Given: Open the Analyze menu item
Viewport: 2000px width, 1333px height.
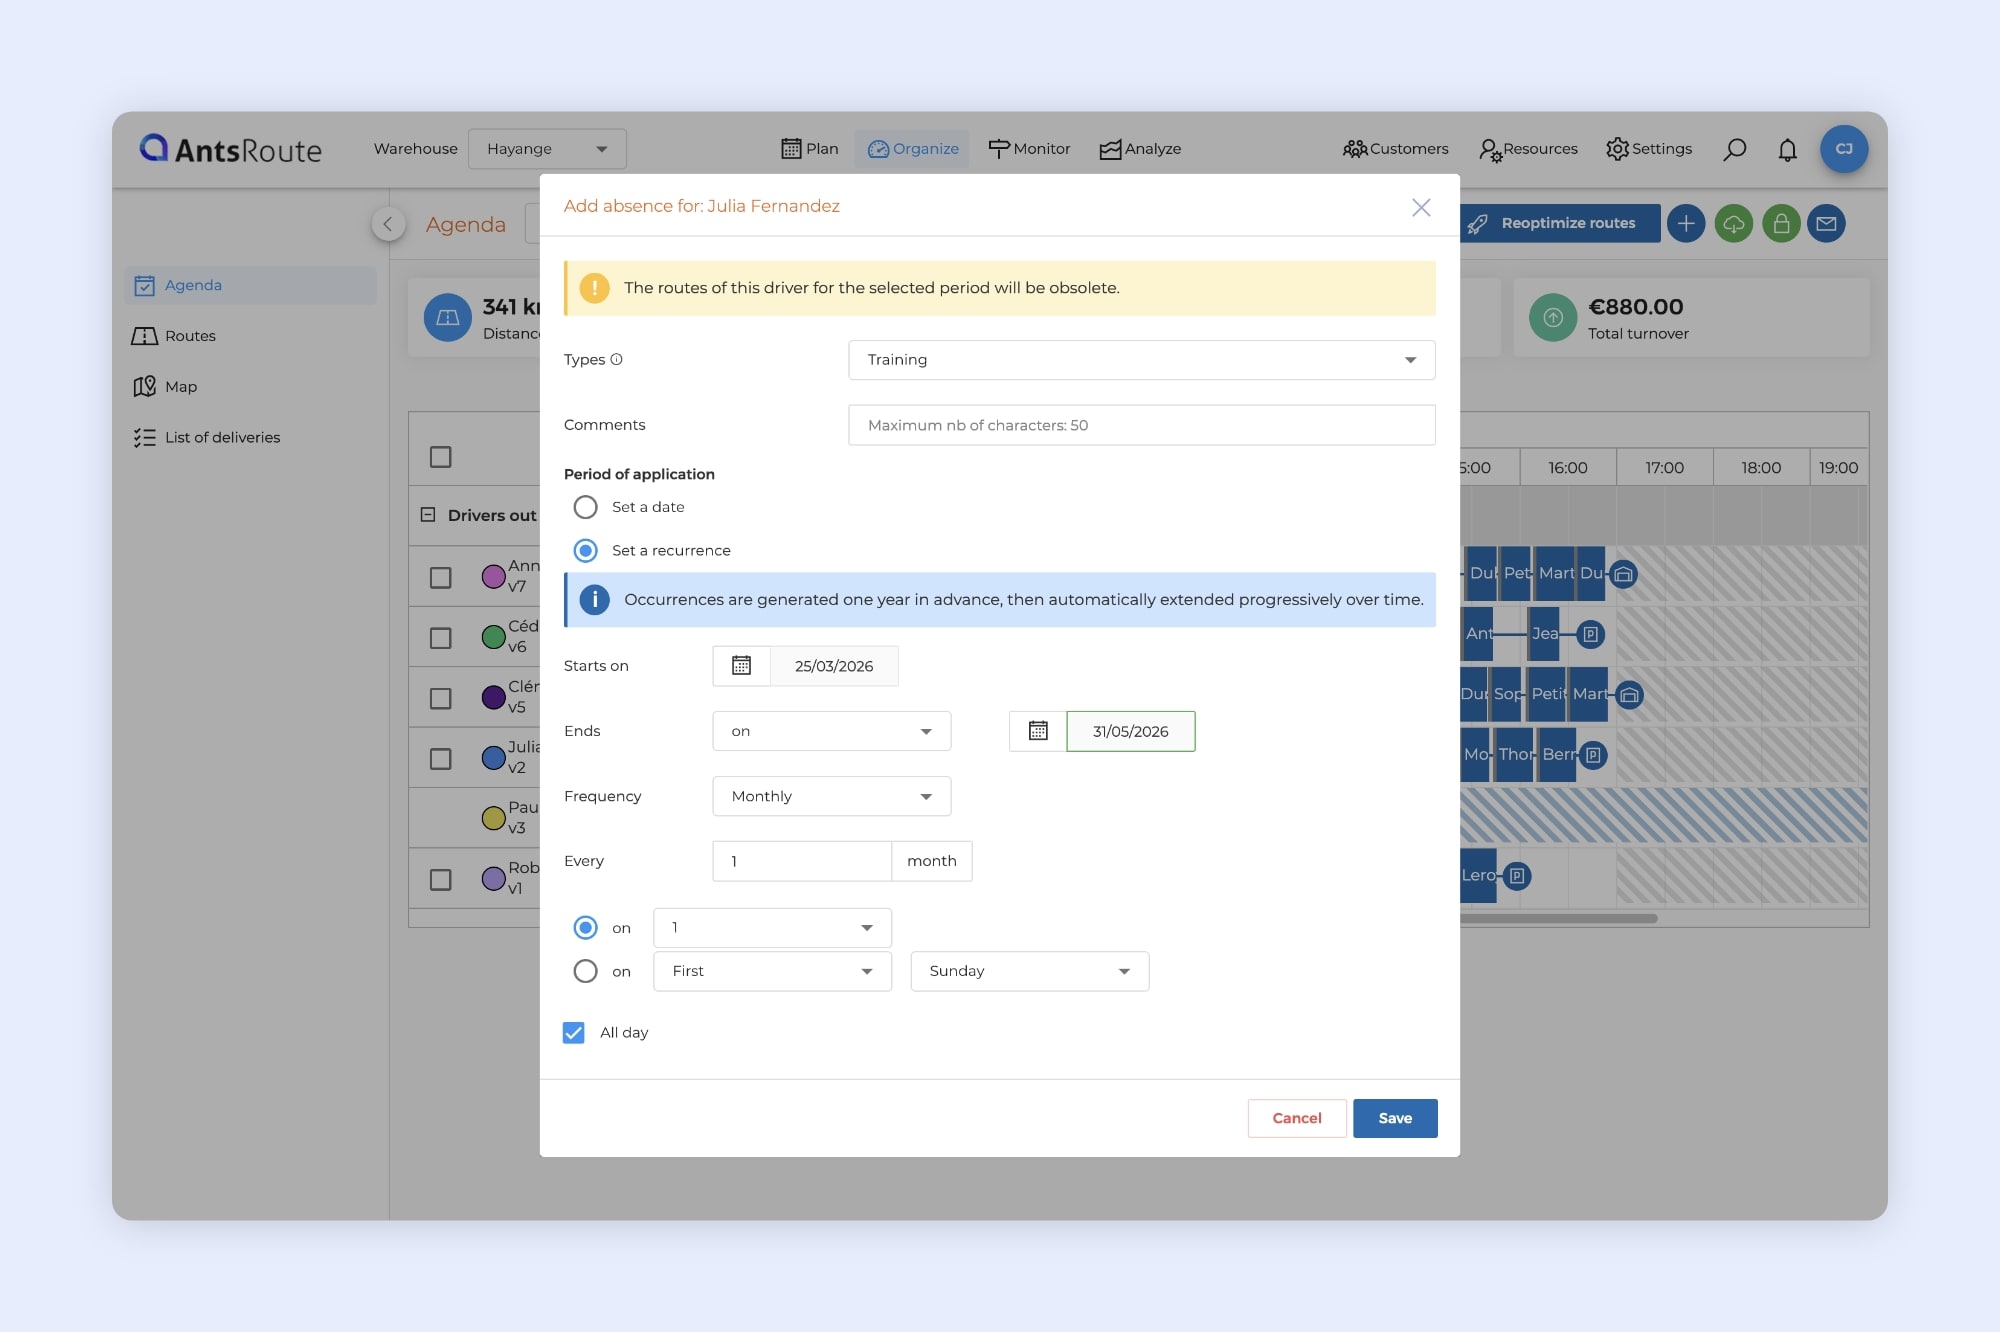Looking at the screenshot, I should coord(1140,149).
